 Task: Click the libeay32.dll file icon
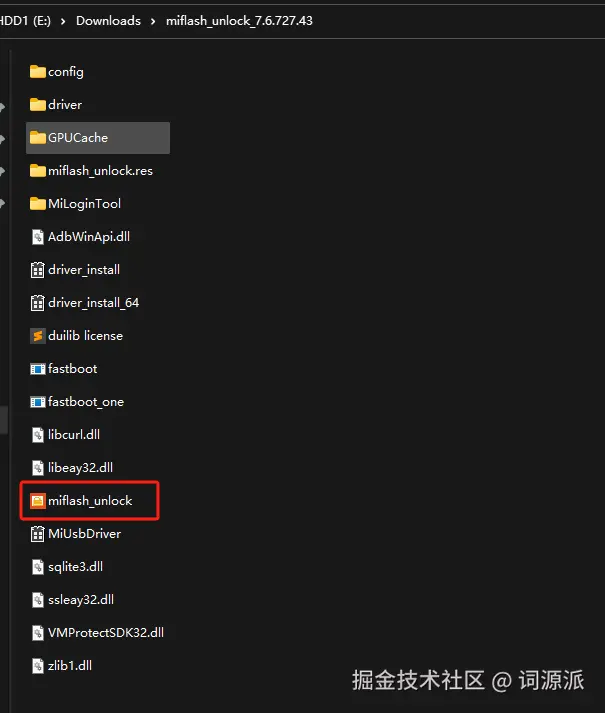point(38,467)
